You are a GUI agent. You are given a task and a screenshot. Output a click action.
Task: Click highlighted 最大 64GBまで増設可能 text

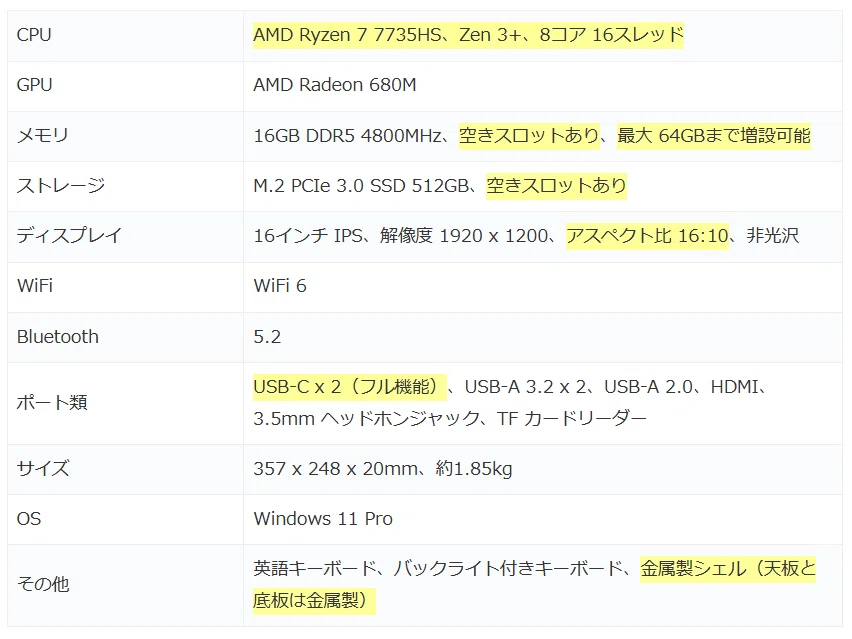pyautogui.click(x=713, y=135)
